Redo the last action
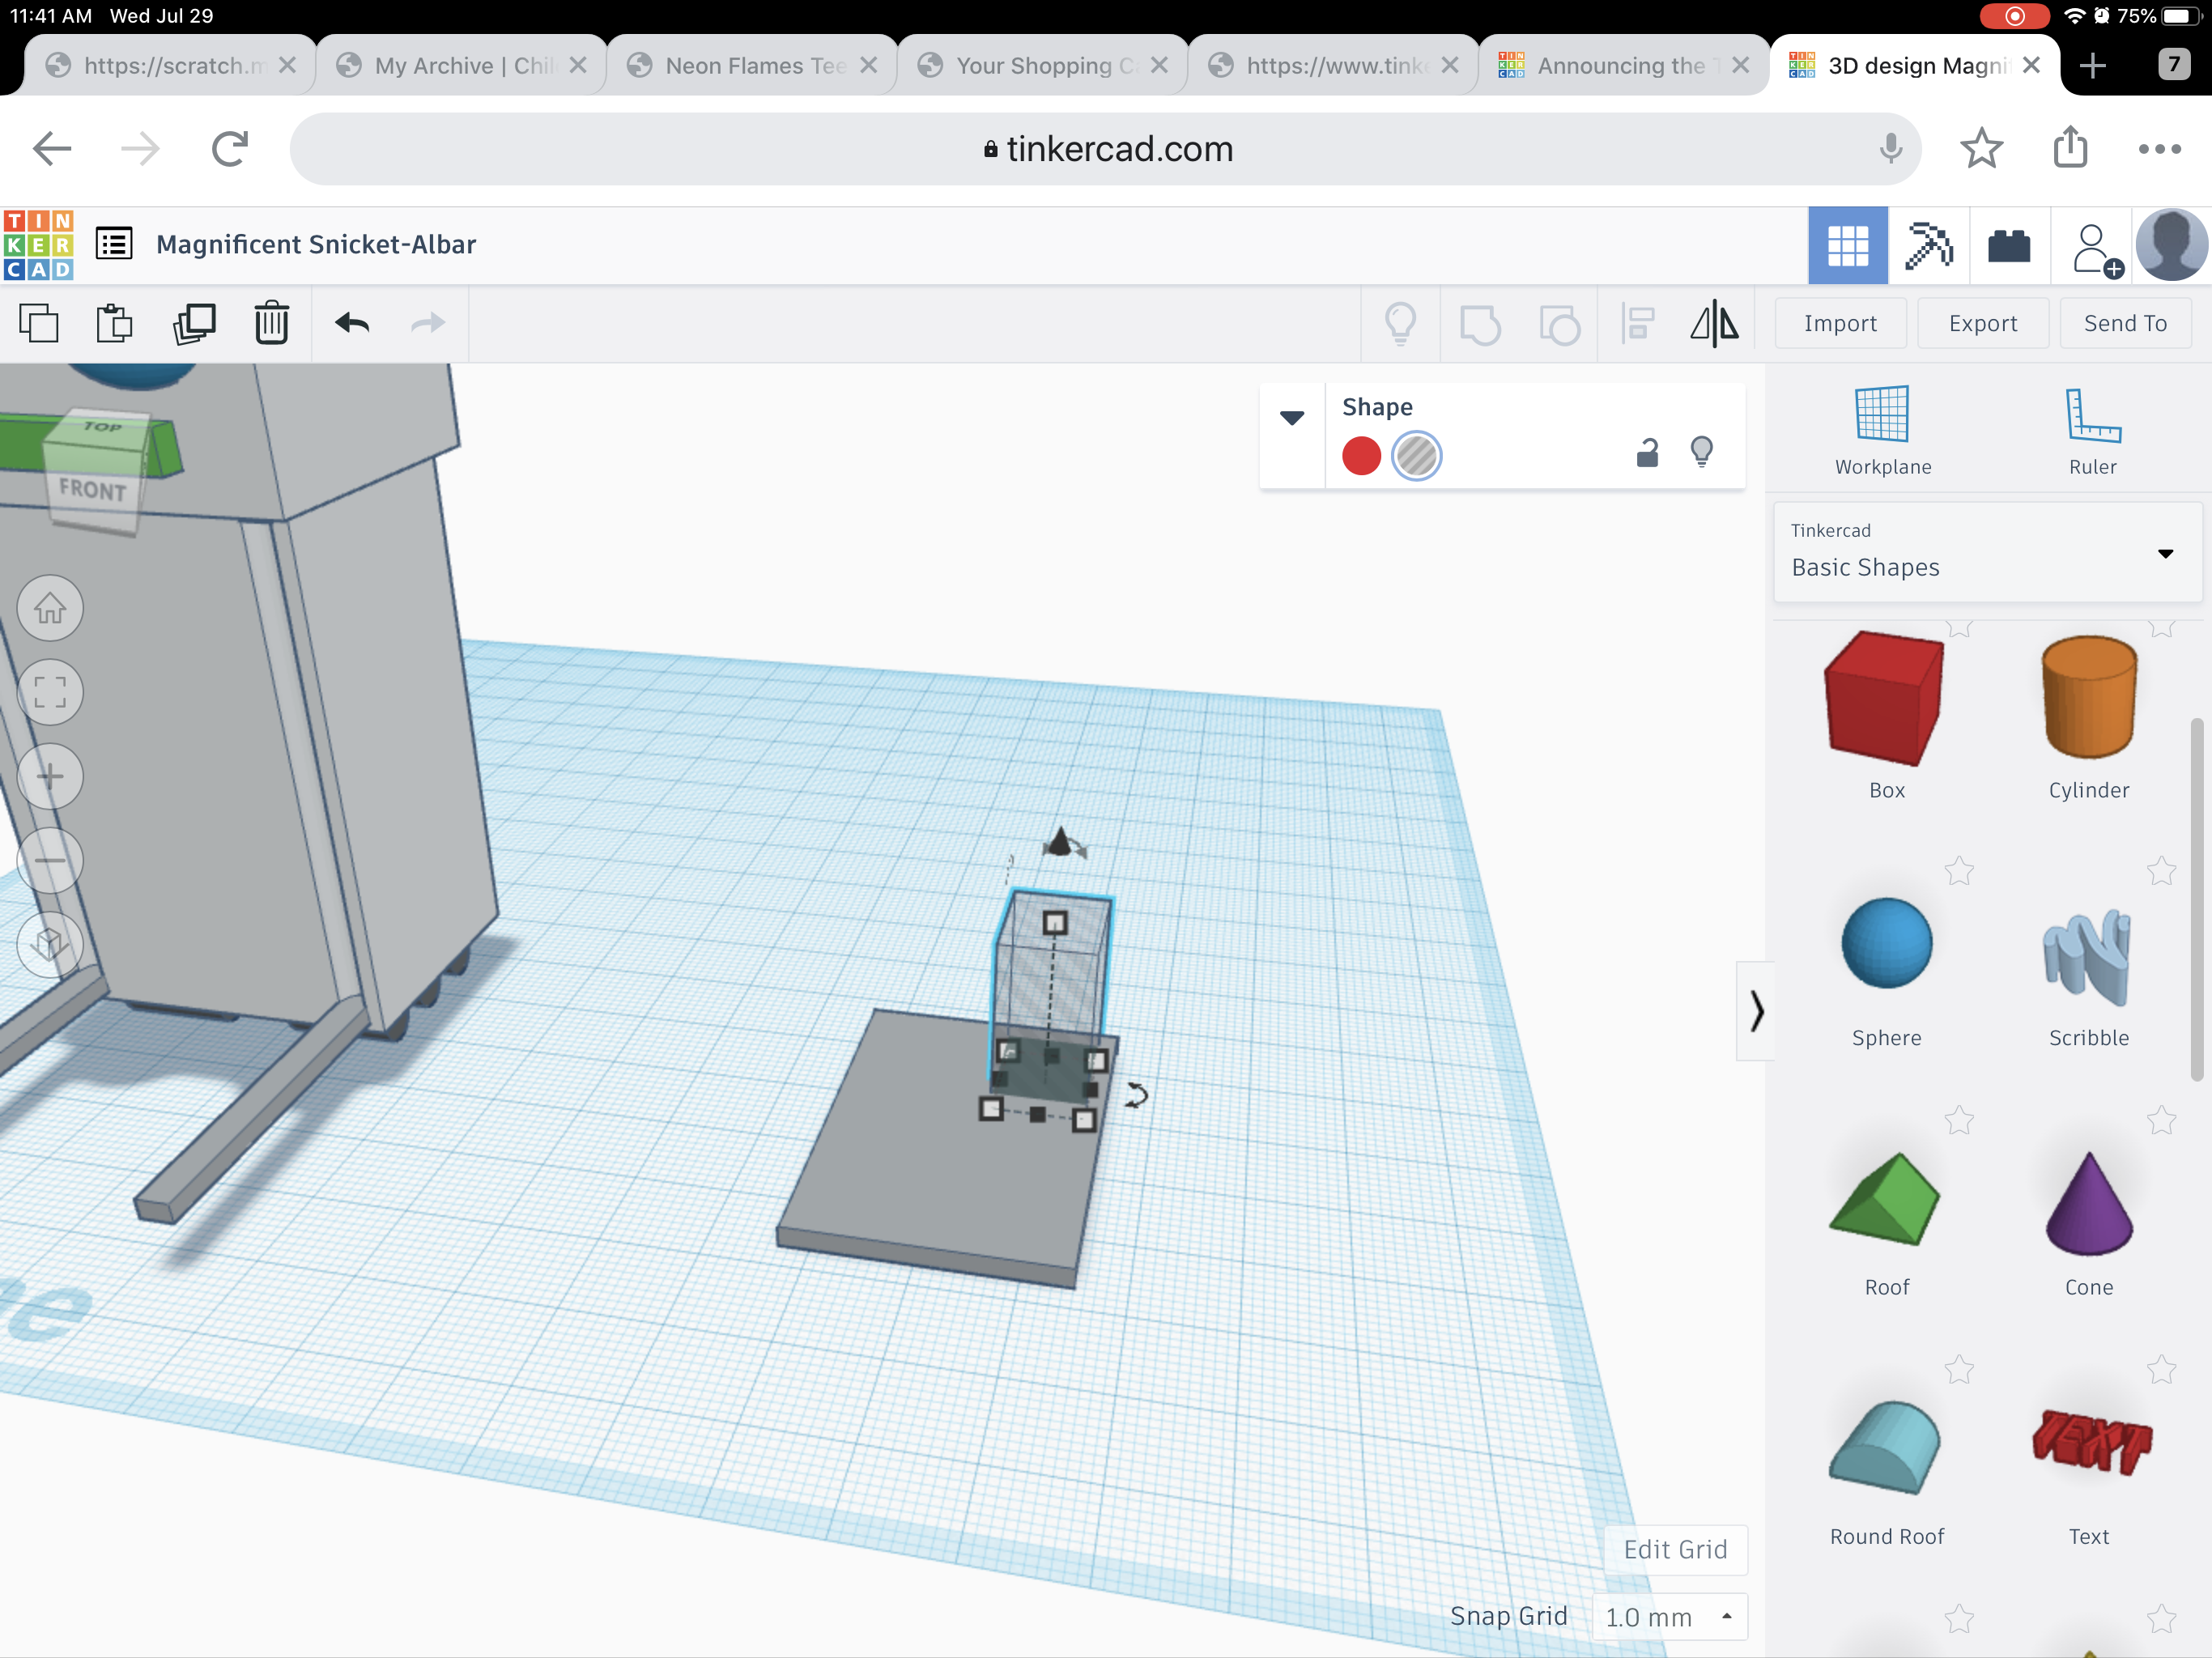The image size is (2212, 1658). tap(428, 323)
